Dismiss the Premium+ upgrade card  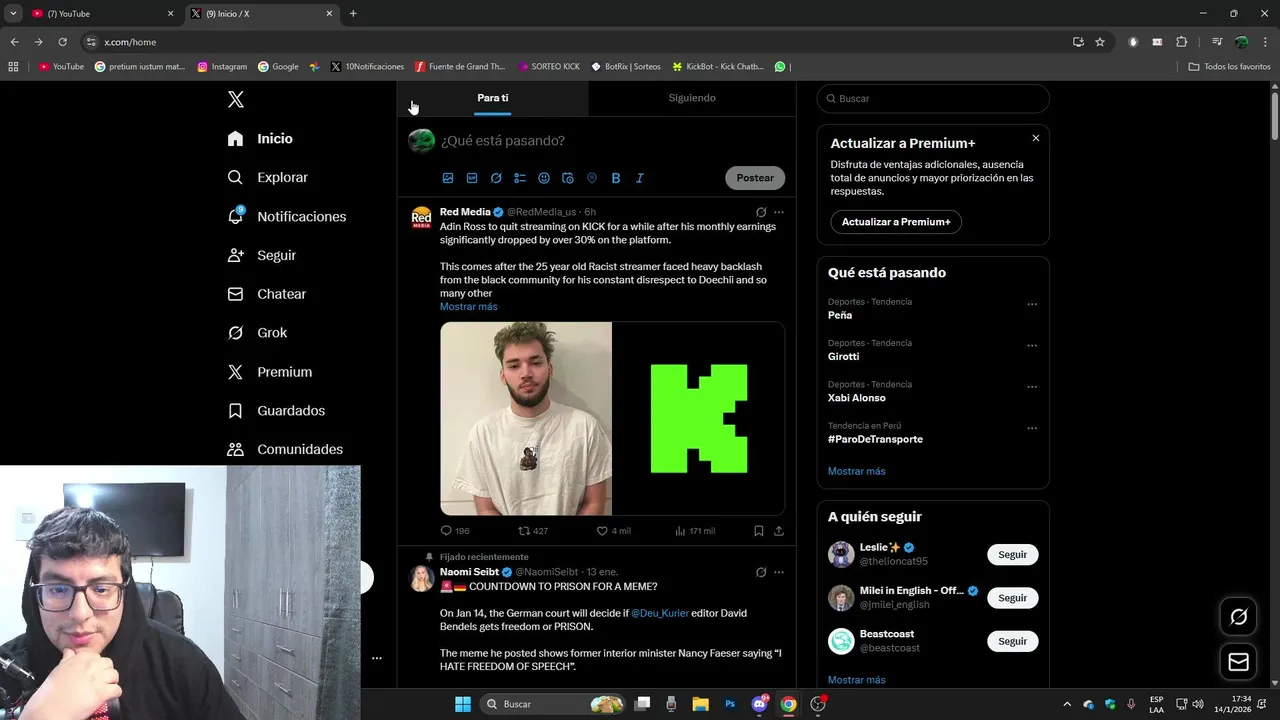[1036, 138]
